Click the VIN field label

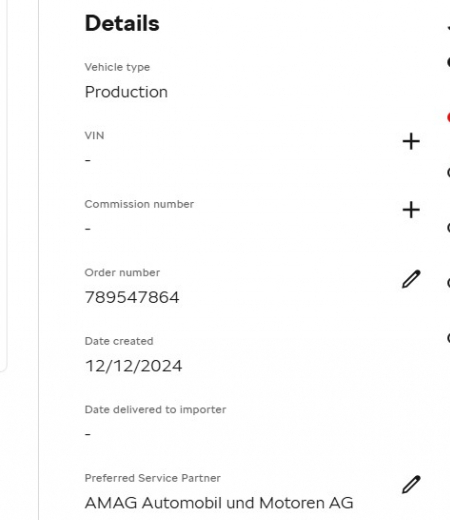click(94, 136)
